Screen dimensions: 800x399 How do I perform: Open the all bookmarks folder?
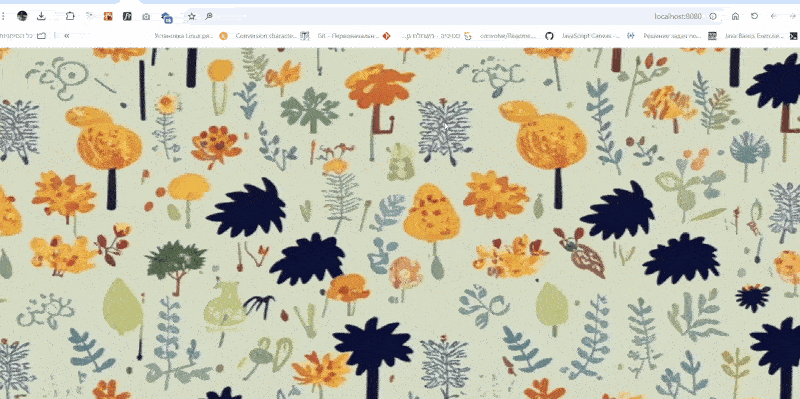(x=23, y=36)
